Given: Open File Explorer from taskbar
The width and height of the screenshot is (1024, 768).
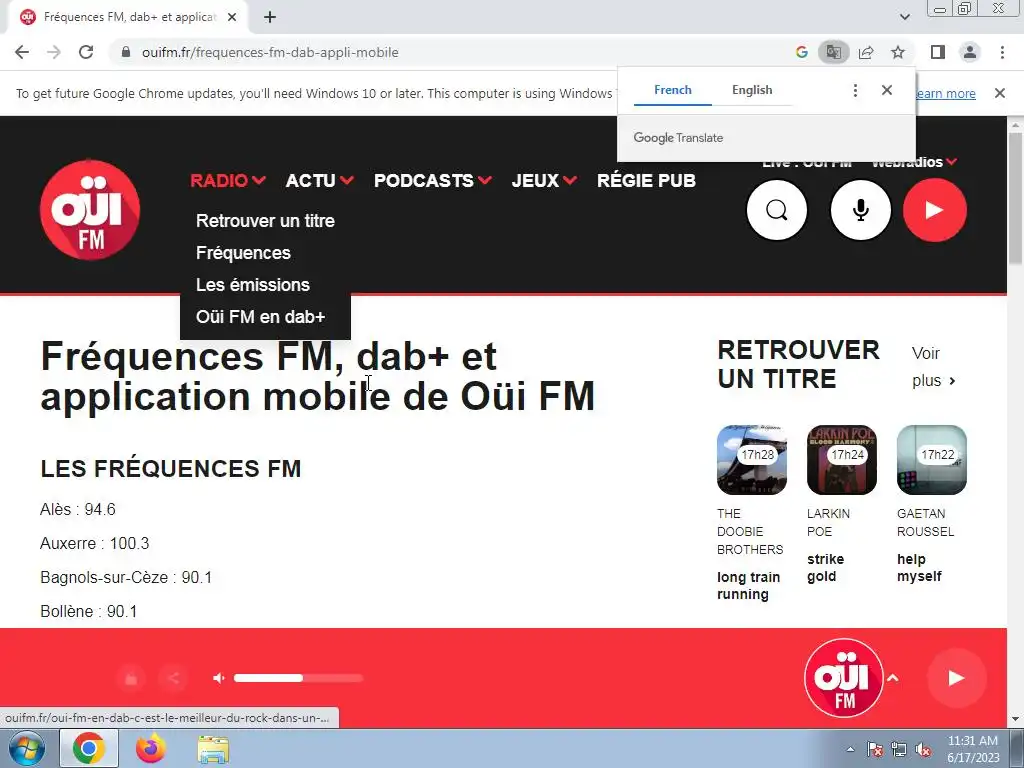Looking at the screenshot, I should [x=213, y=748].
